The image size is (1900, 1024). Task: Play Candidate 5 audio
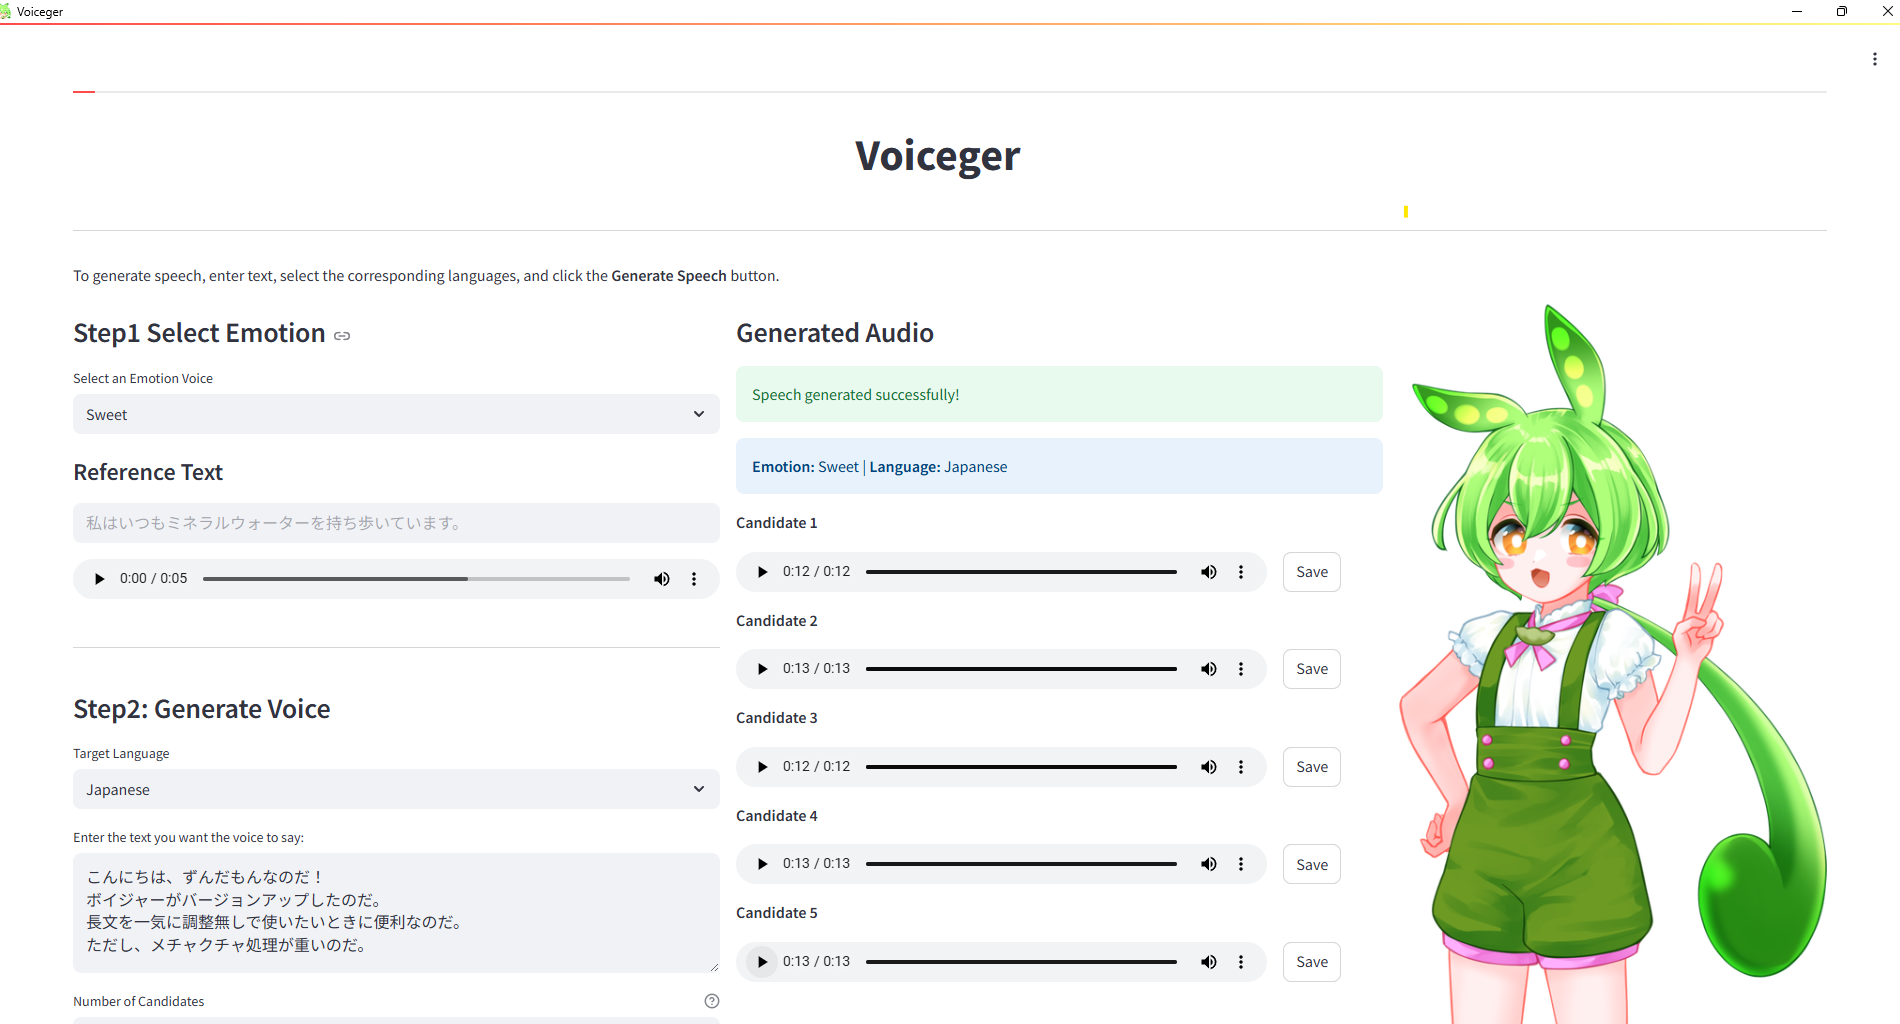tap(762, 961)
